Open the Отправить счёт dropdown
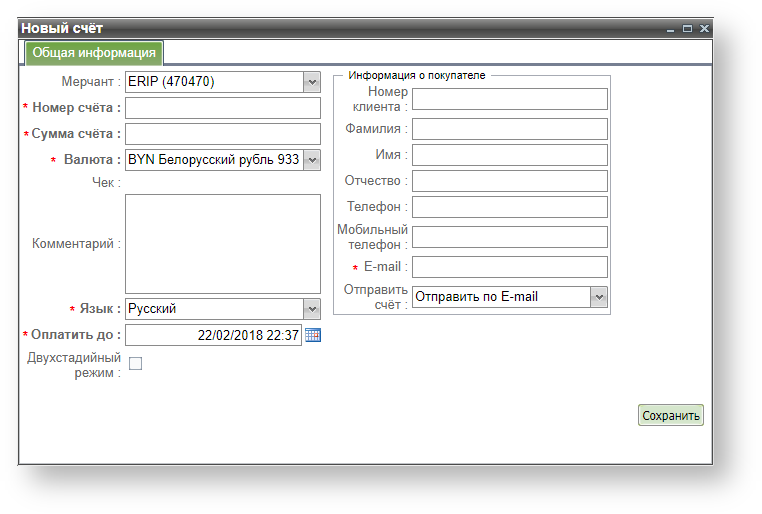 (599, 297)
